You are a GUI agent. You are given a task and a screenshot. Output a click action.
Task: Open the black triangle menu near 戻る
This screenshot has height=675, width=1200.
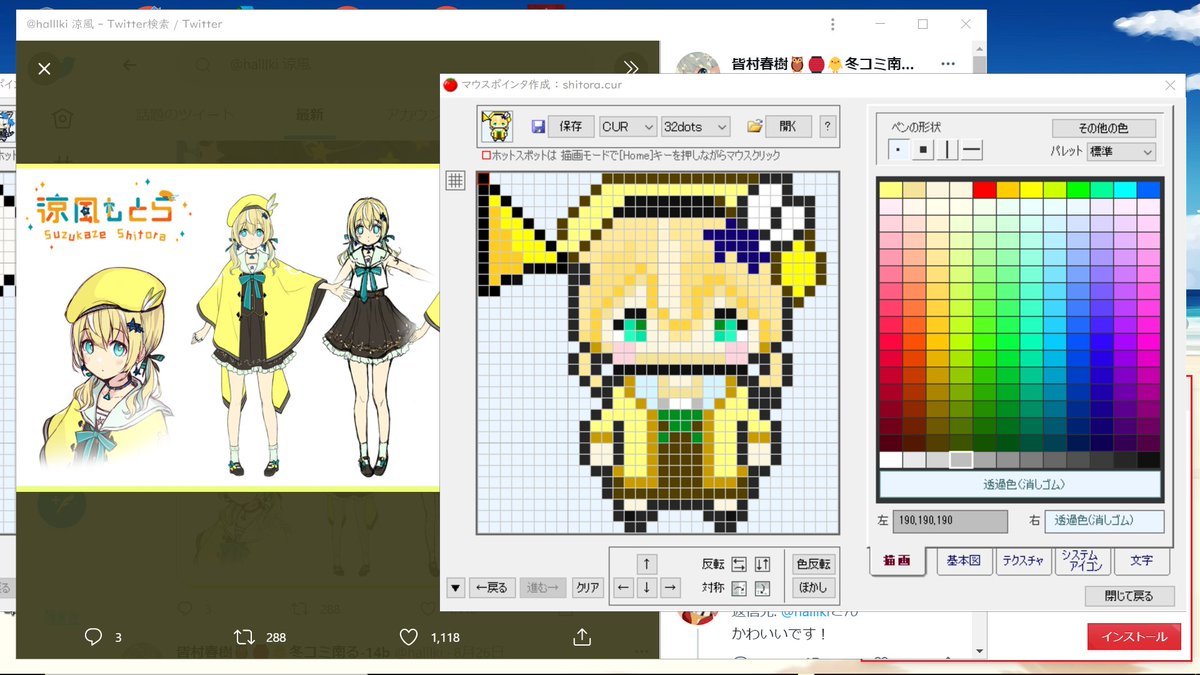tap(455, 588)
